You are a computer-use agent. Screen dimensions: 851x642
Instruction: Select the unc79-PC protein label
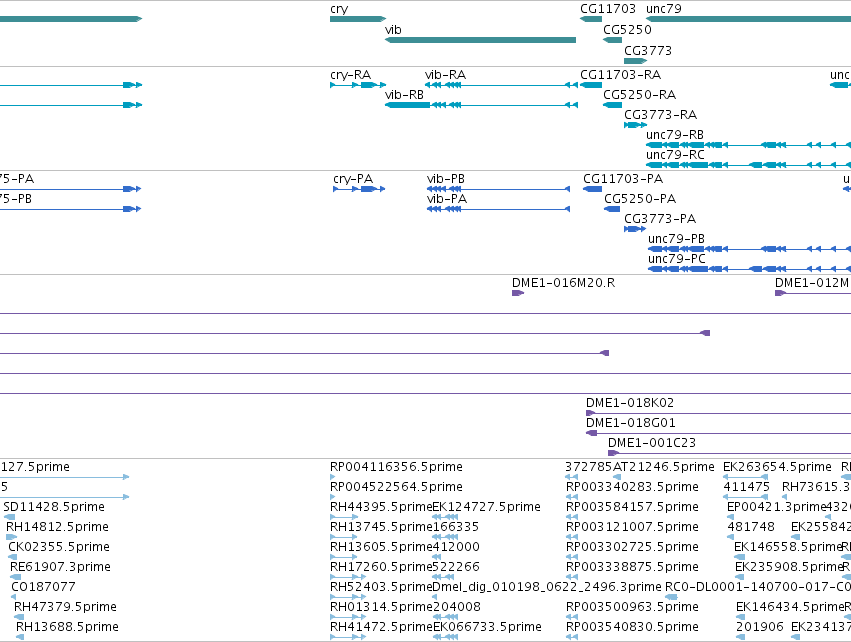(676, 259)
